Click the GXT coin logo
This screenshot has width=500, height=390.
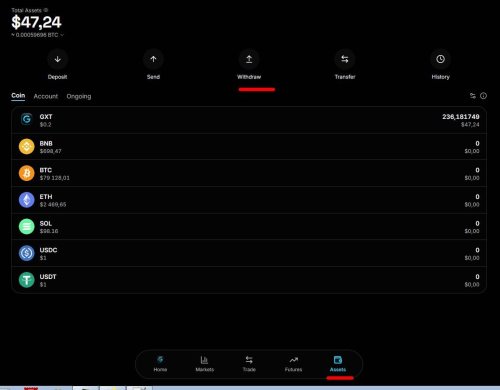27,119
